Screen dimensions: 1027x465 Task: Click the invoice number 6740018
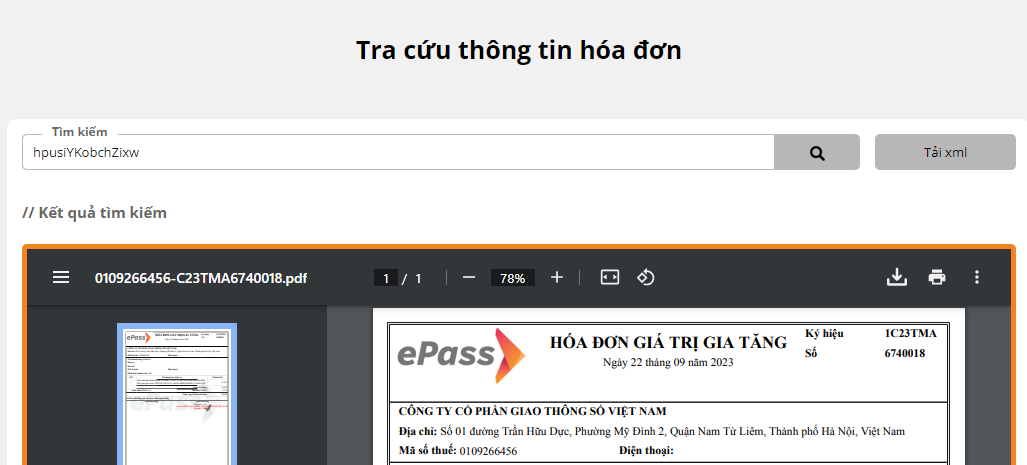coord(905,354)
